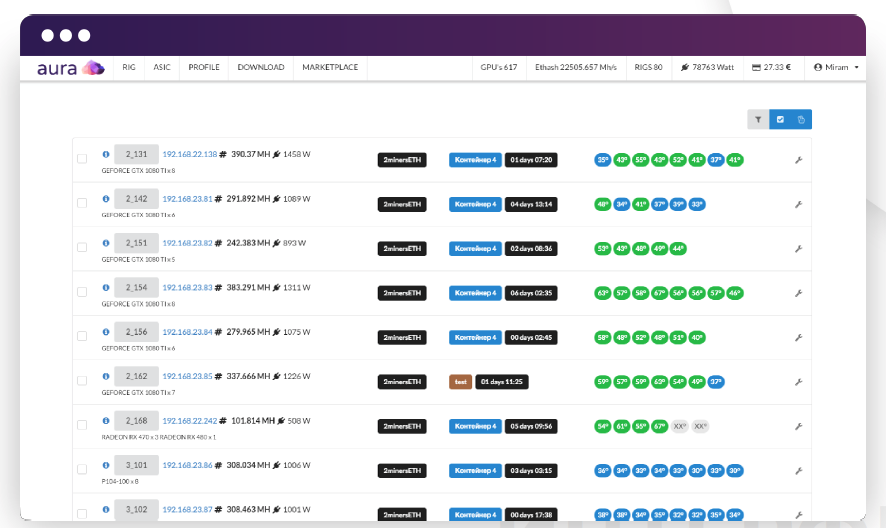Click the 3_101 rig name button
This screenshot has height=528, width=886.
[x=136, y=465]
